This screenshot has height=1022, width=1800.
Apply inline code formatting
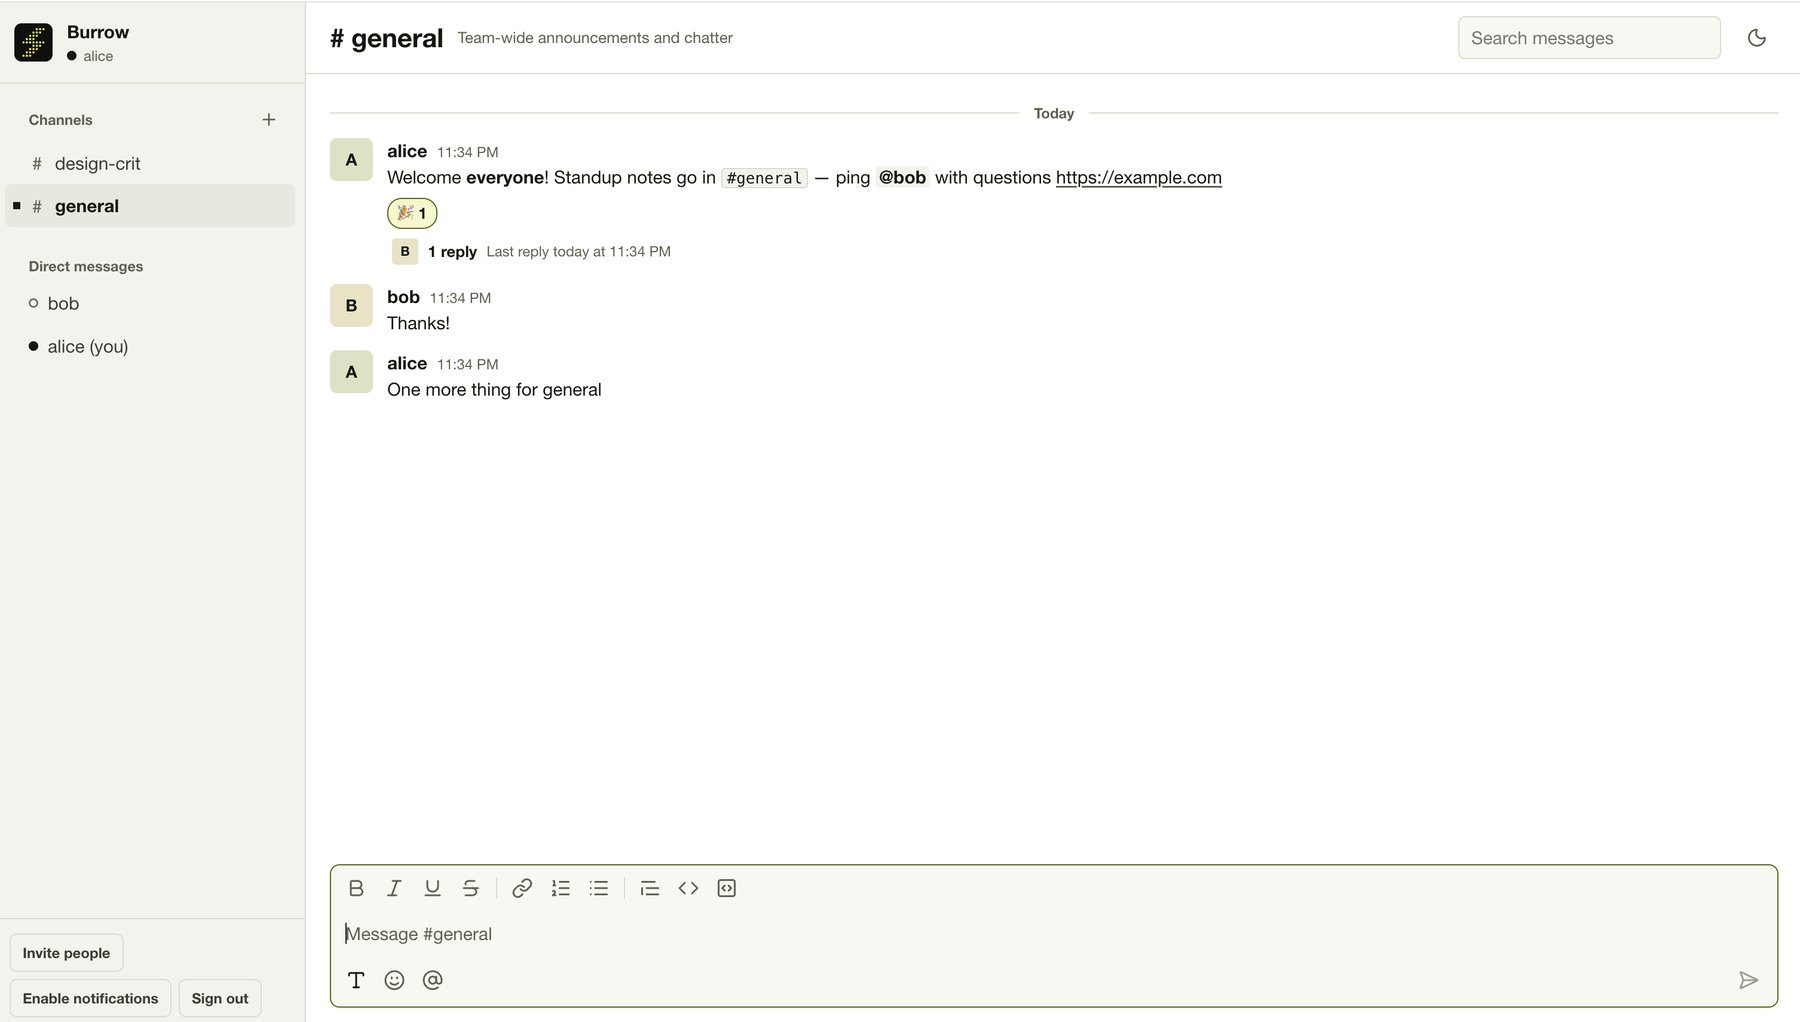[x=688, y=888]
